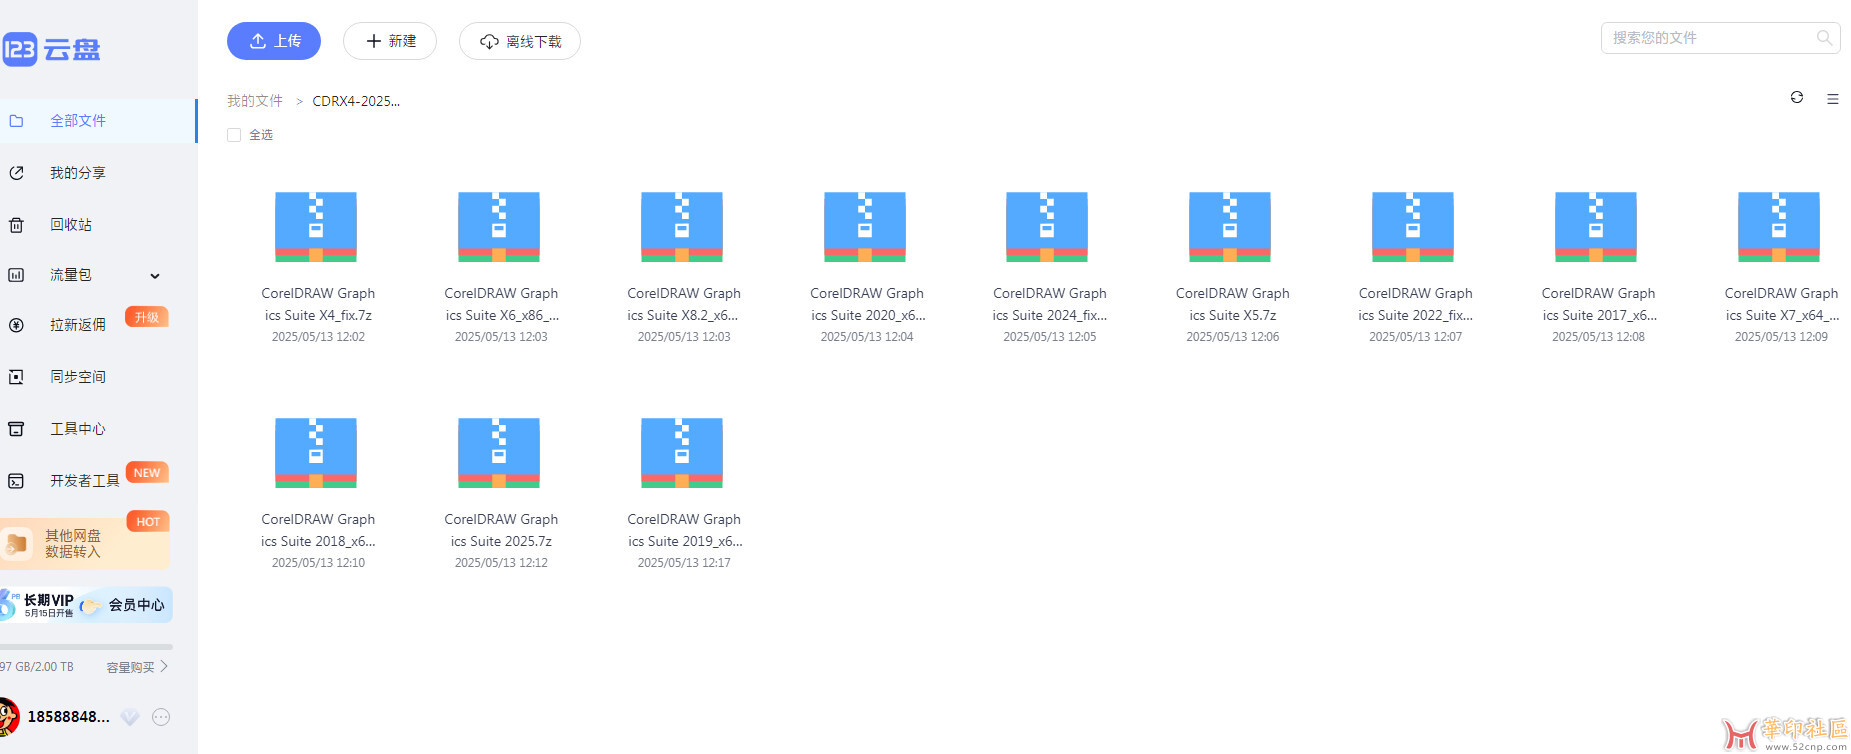1851x754 pixels.
Task: Open the account more-options ellipsis
Action: click(161, 717)
